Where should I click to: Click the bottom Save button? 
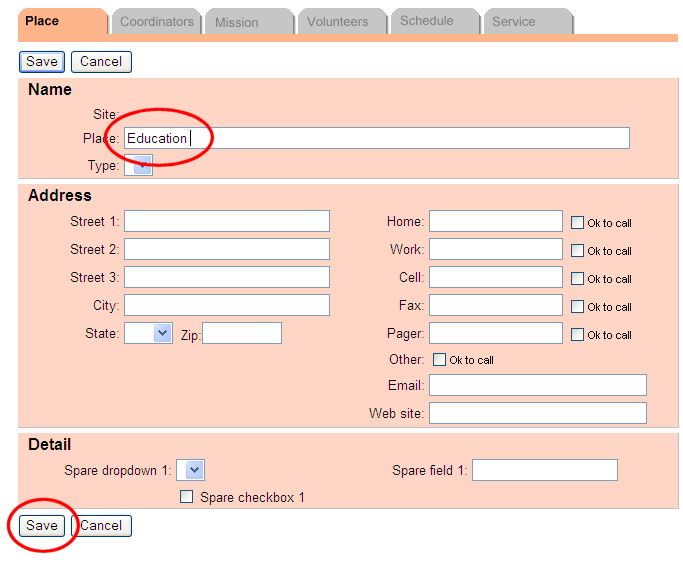coord(42,525)
